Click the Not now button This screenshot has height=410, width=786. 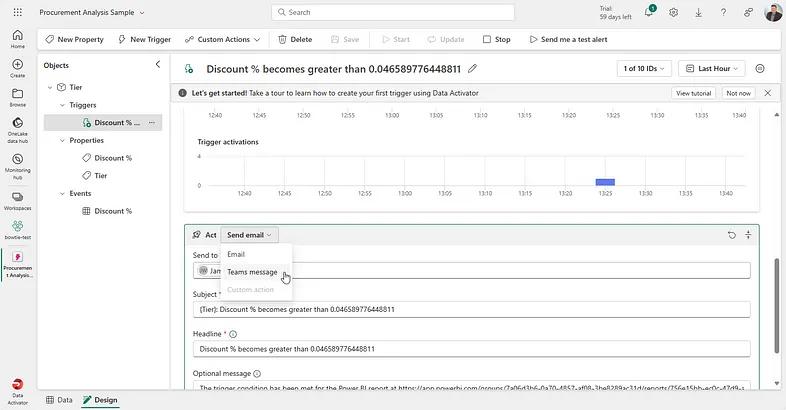(738, 93)
